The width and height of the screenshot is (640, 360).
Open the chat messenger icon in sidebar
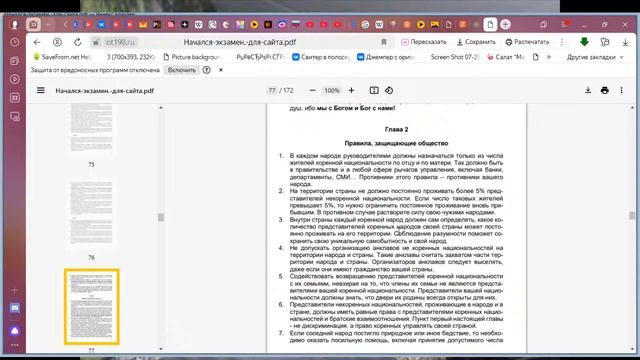[x=15, y=308]
